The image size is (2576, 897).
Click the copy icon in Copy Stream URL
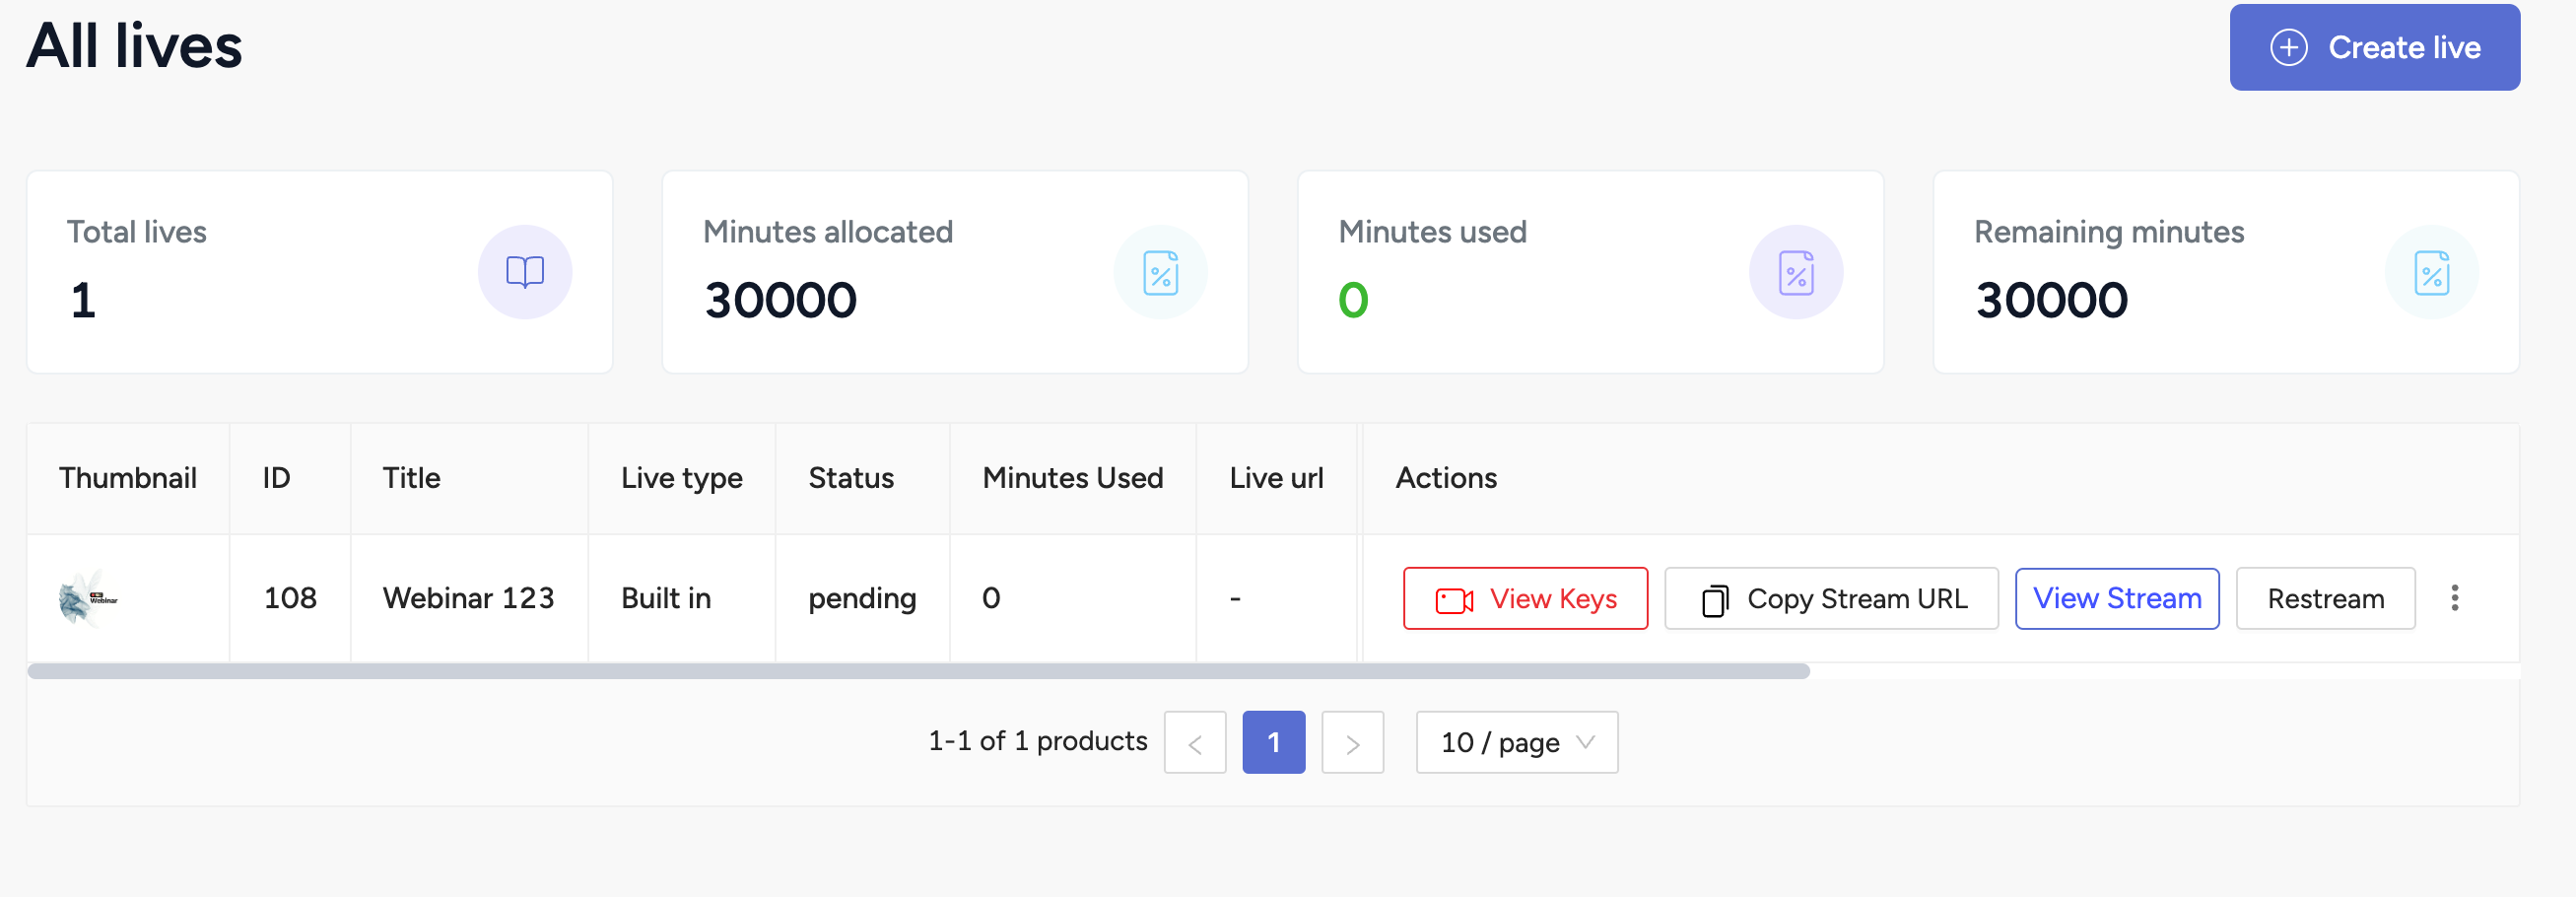pos(1714,600)
